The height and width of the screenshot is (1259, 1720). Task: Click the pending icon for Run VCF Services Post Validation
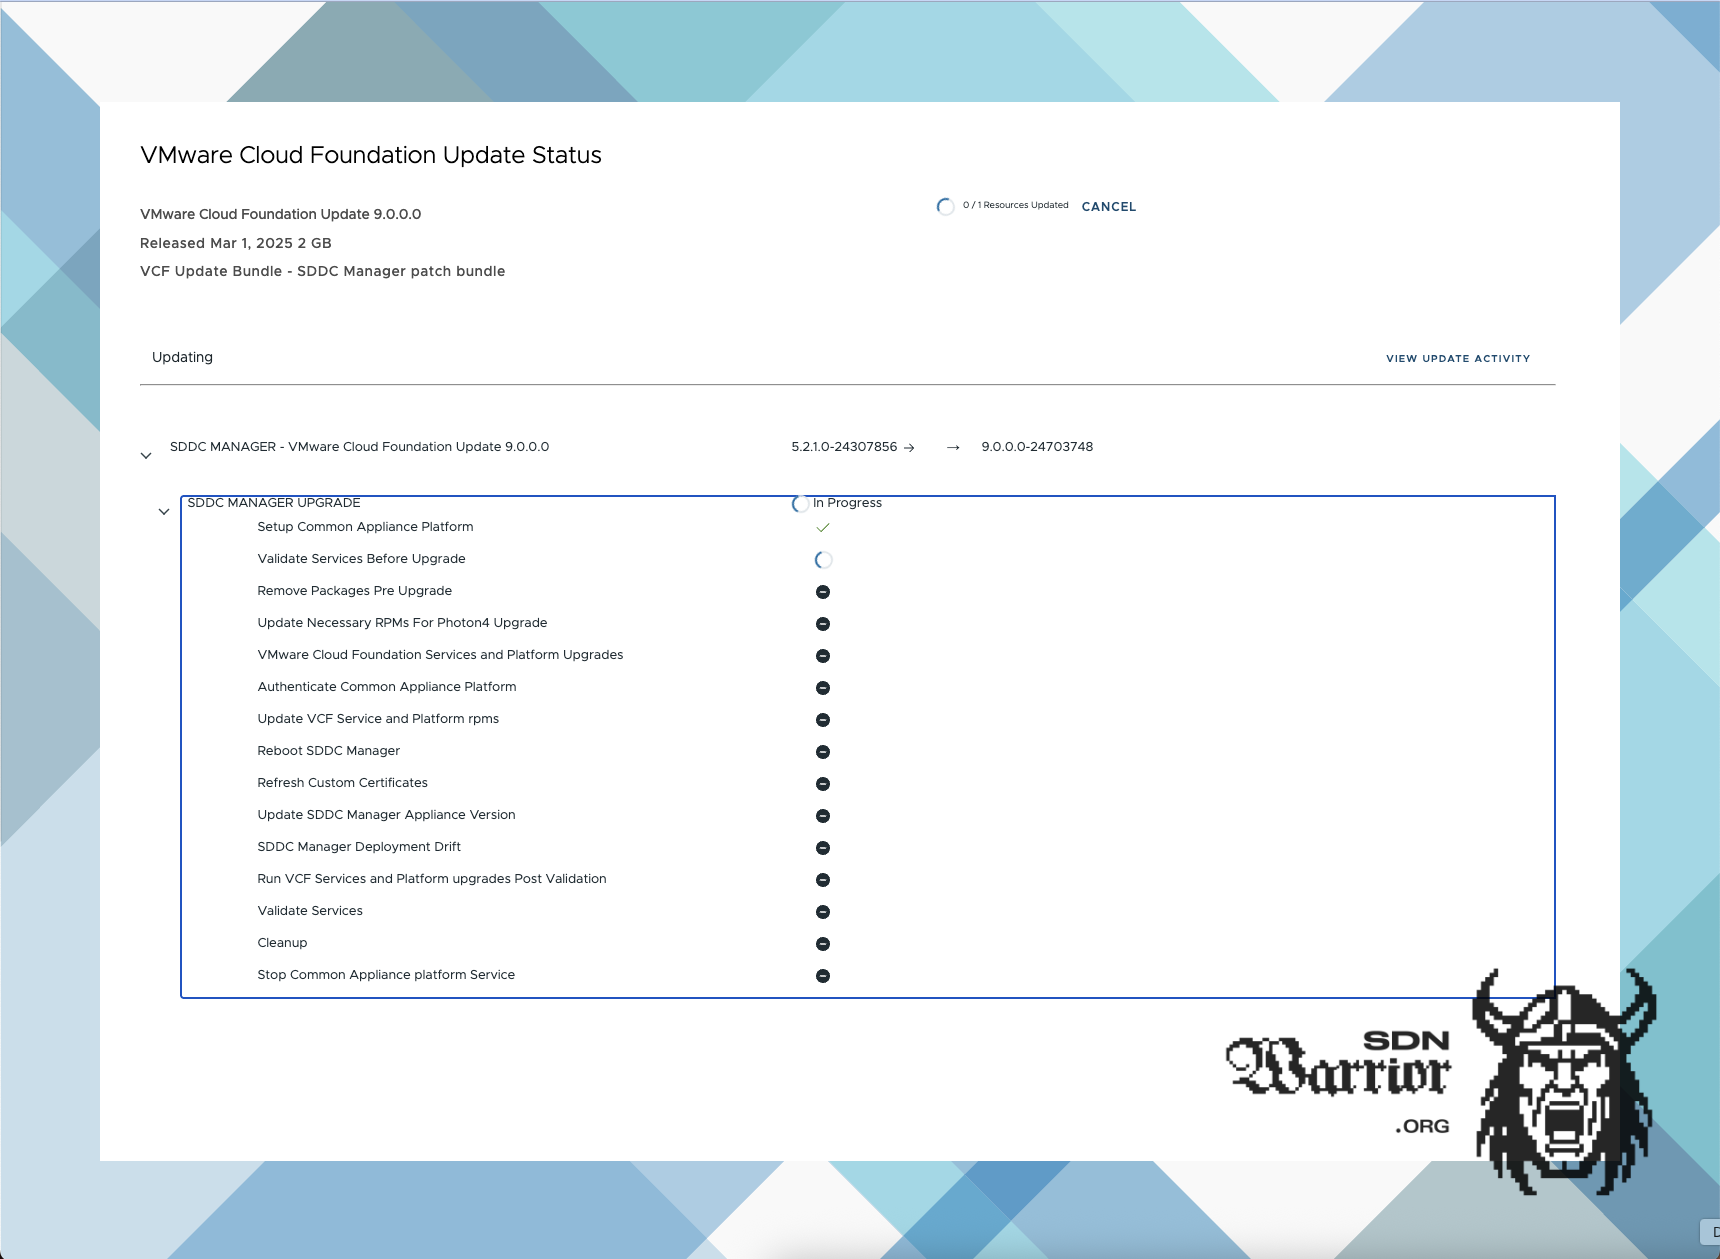point(823,880)
